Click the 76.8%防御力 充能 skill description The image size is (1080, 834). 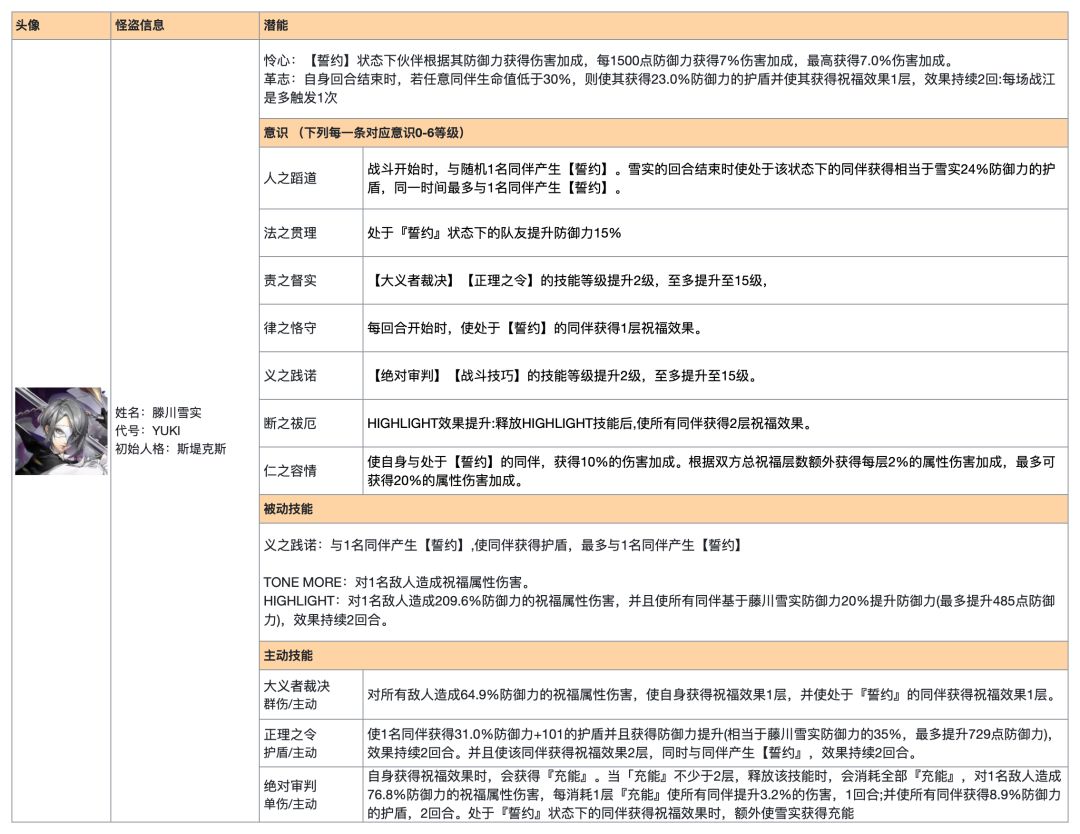point(714,794)
